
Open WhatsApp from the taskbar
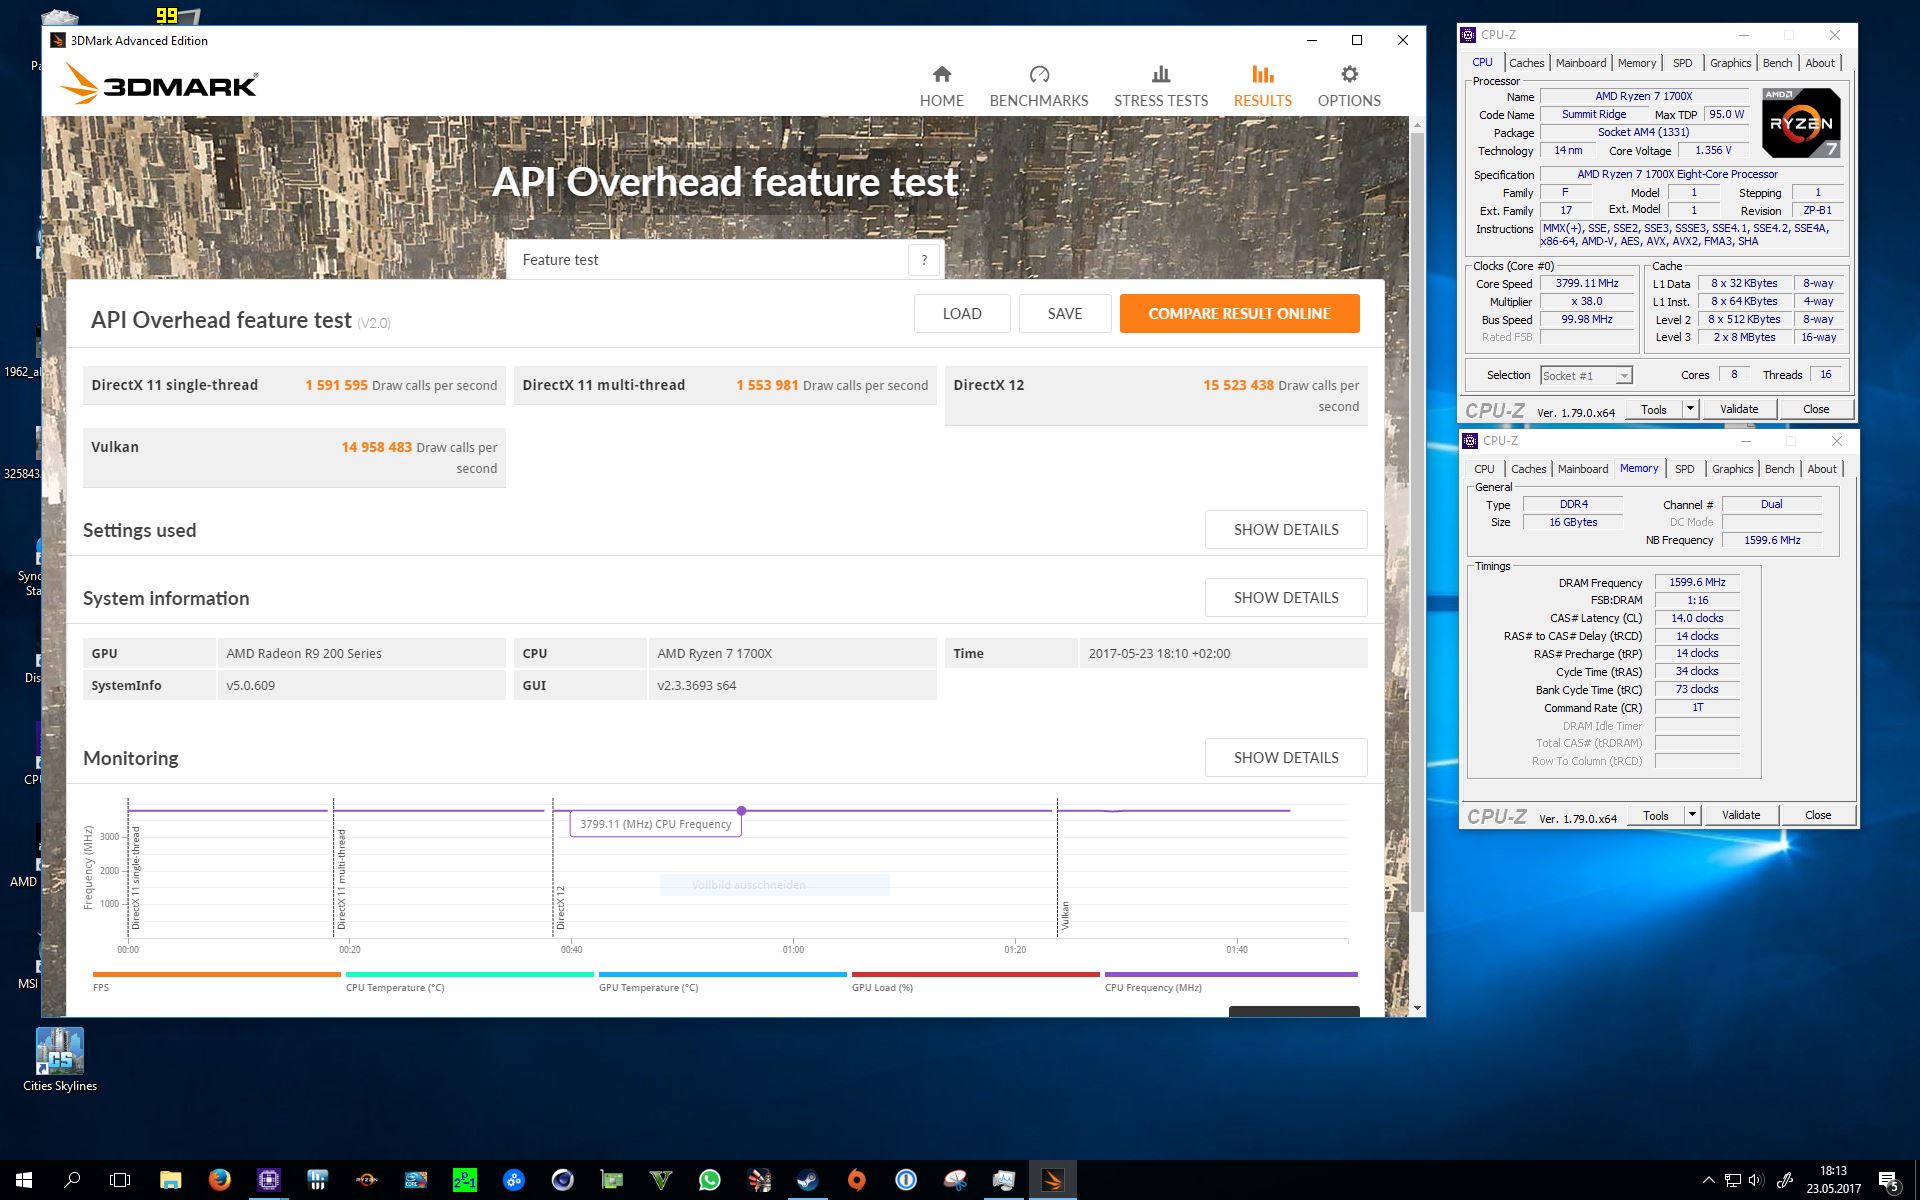709,1180
